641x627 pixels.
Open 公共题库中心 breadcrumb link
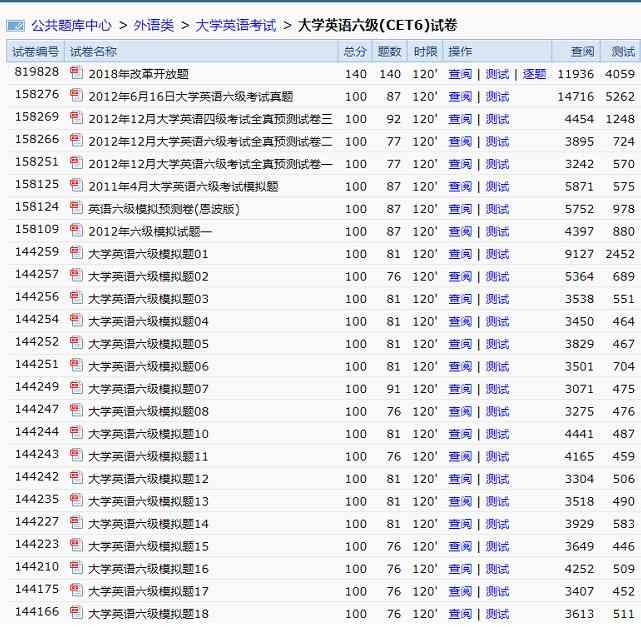[x=71, y=25]
